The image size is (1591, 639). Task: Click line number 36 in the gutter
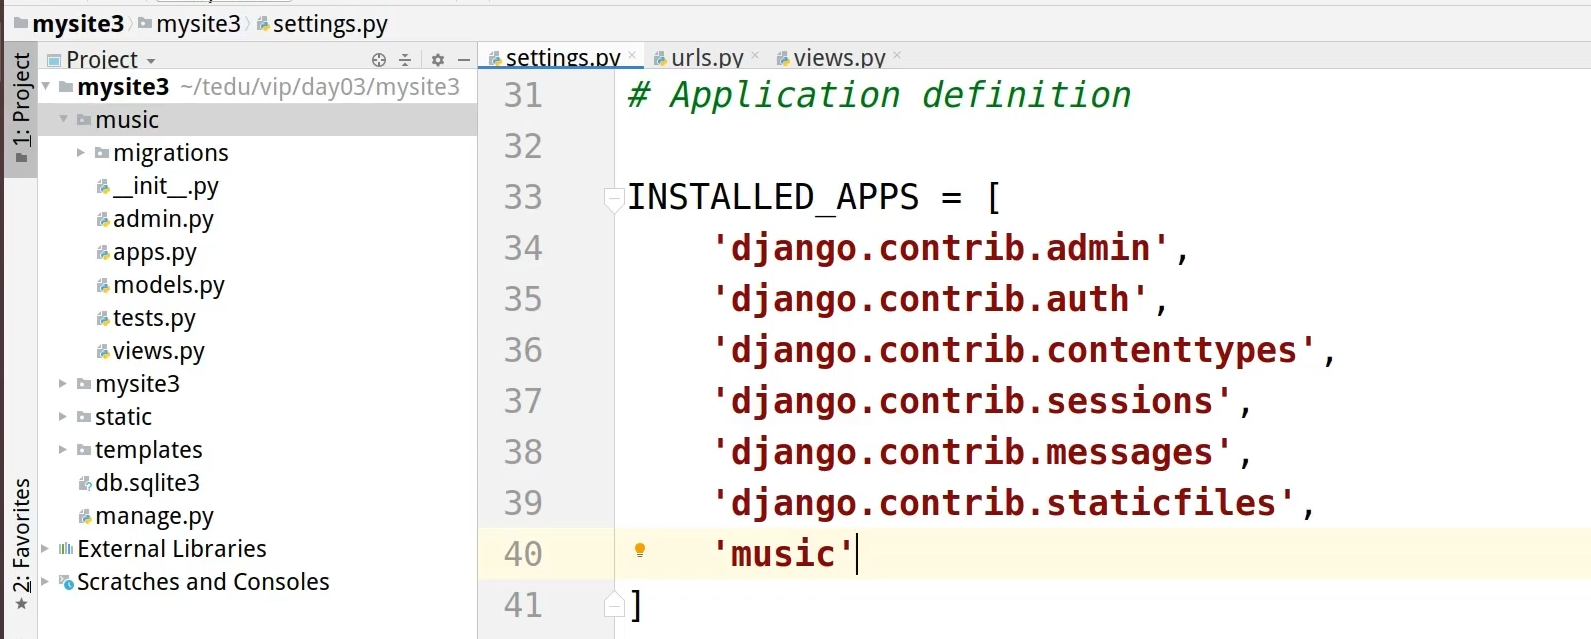tap(523, 350)
